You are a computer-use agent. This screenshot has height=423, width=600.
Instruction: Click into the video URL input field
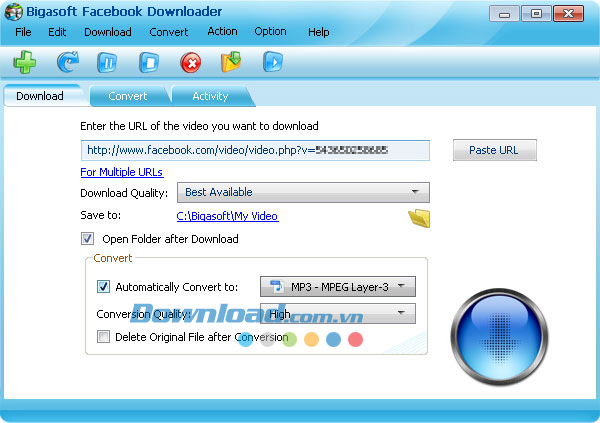click(x=255, y=150)
